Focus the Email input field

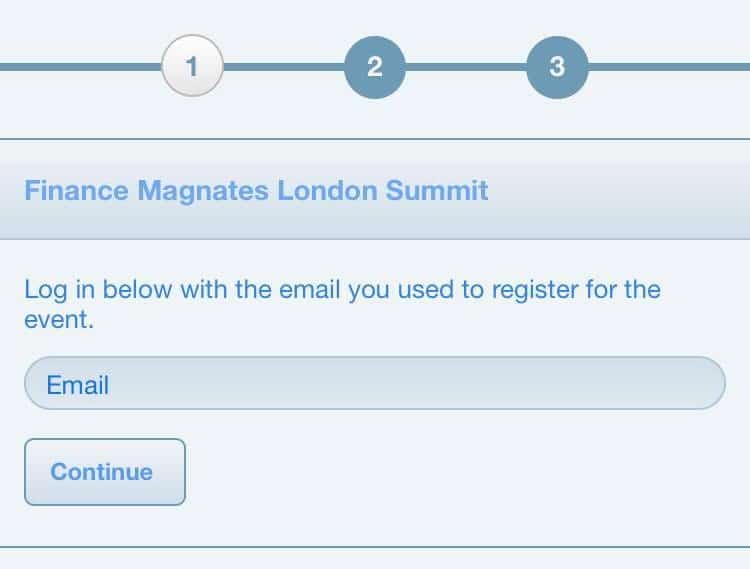(x=374, y=384)
